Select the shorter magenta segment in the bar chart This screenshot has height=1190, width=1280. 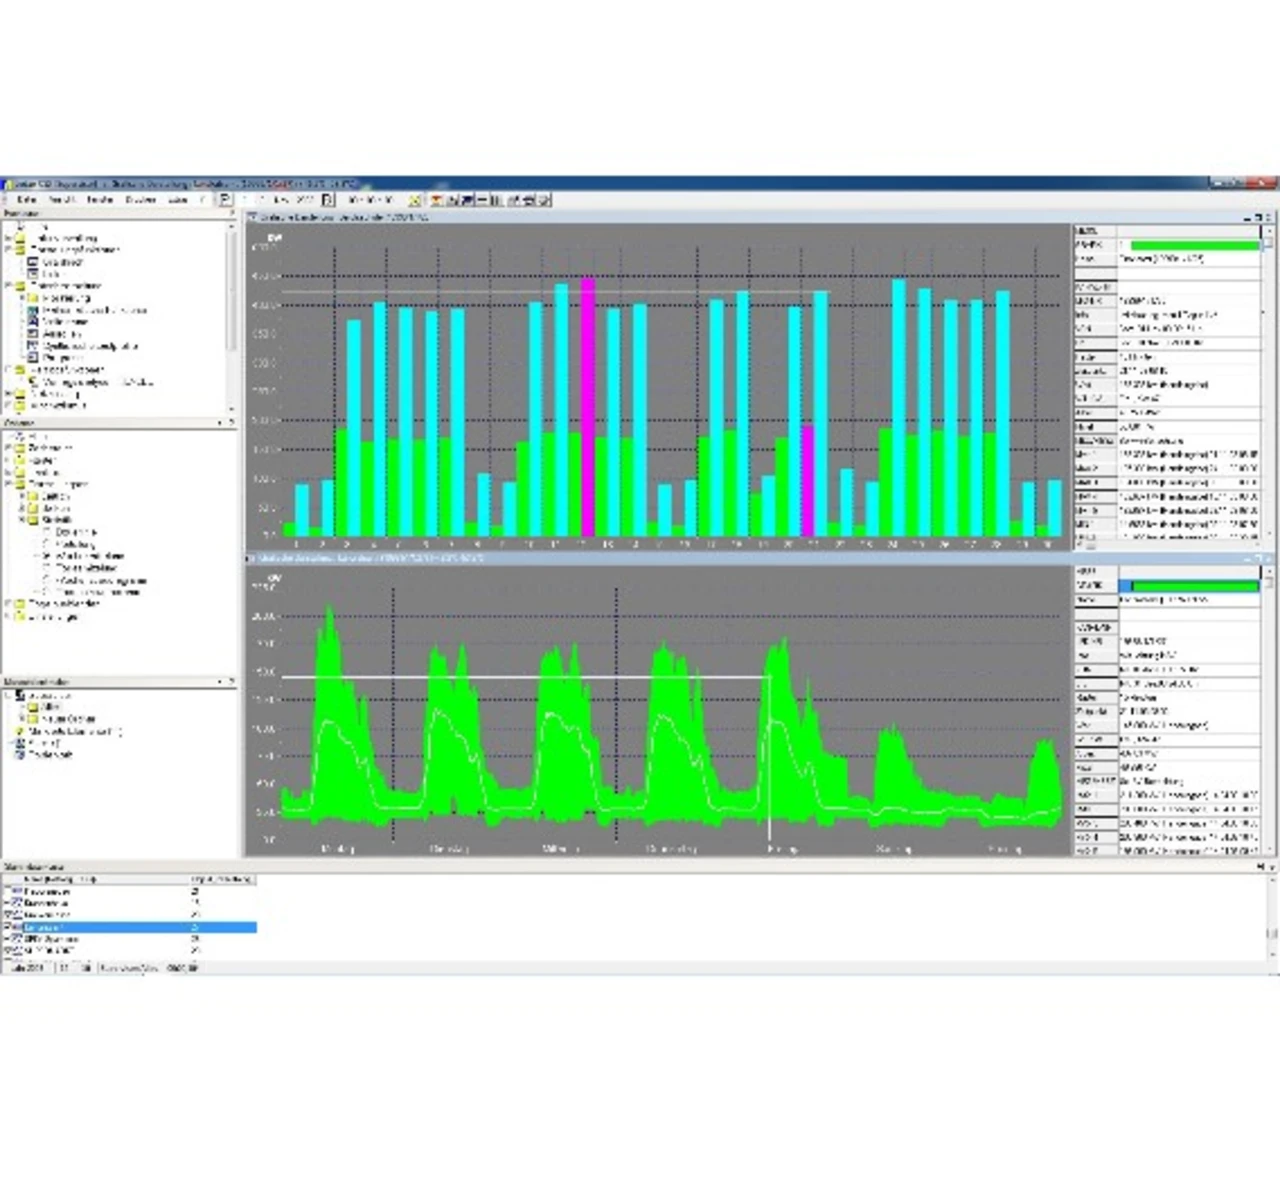pos(808,481)
